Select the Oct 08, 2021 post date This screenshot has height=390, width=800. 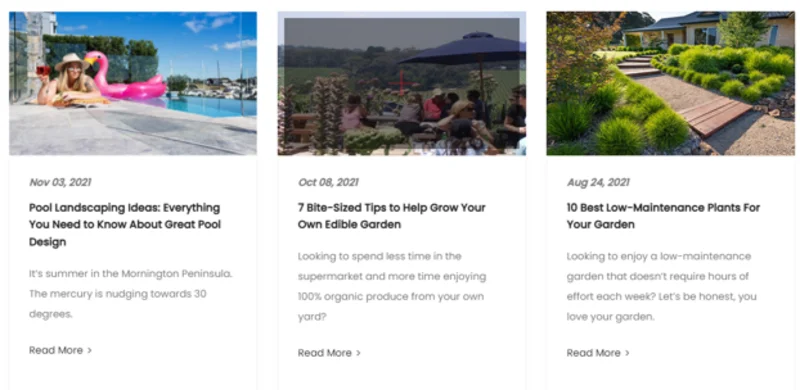coord(328,182)
